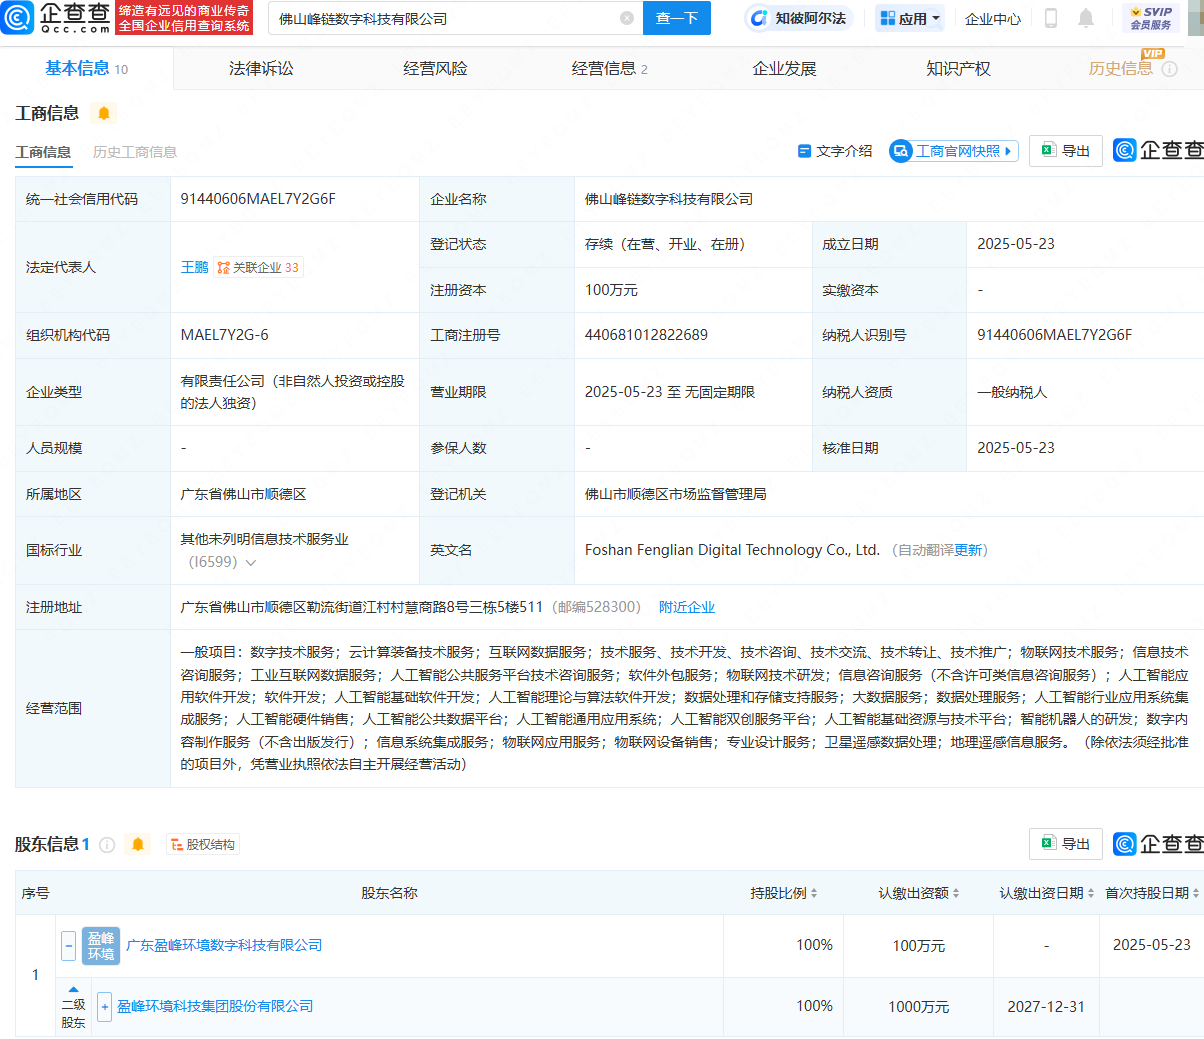The height and width of the screenshot is (1039, 1204).
Task: Switch to the 法律诉讼 tab
Action: 261,68
